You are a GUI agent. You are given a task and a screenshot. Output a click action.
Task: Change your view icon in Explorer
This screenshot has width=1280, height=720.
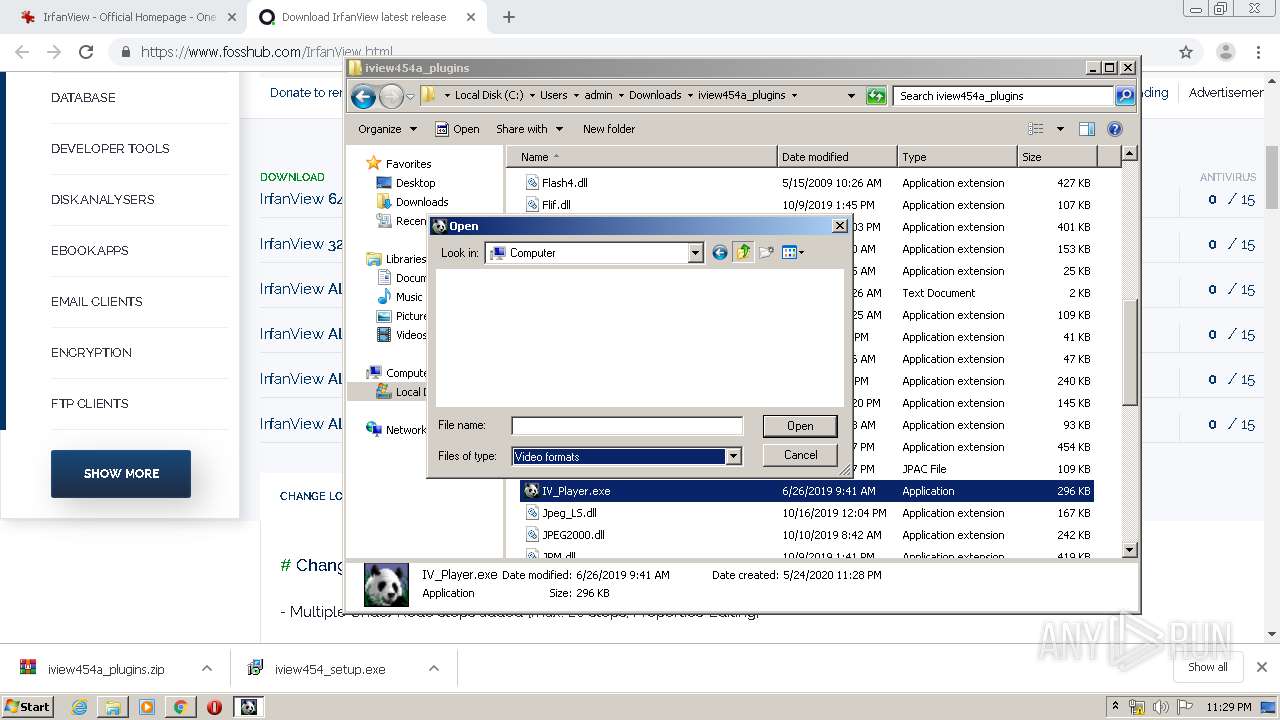click(x=1036, y=129)
